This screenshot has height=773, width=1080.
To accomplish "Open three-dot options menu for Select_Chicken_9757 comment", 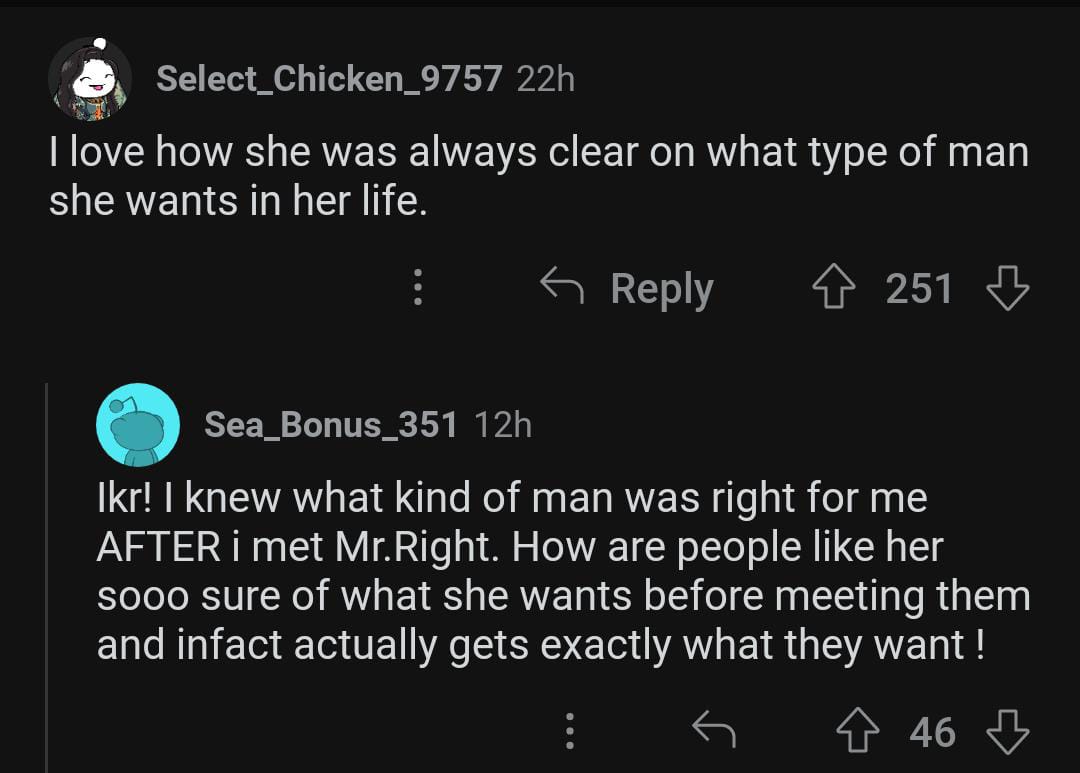I will click(x=419, y=289).
